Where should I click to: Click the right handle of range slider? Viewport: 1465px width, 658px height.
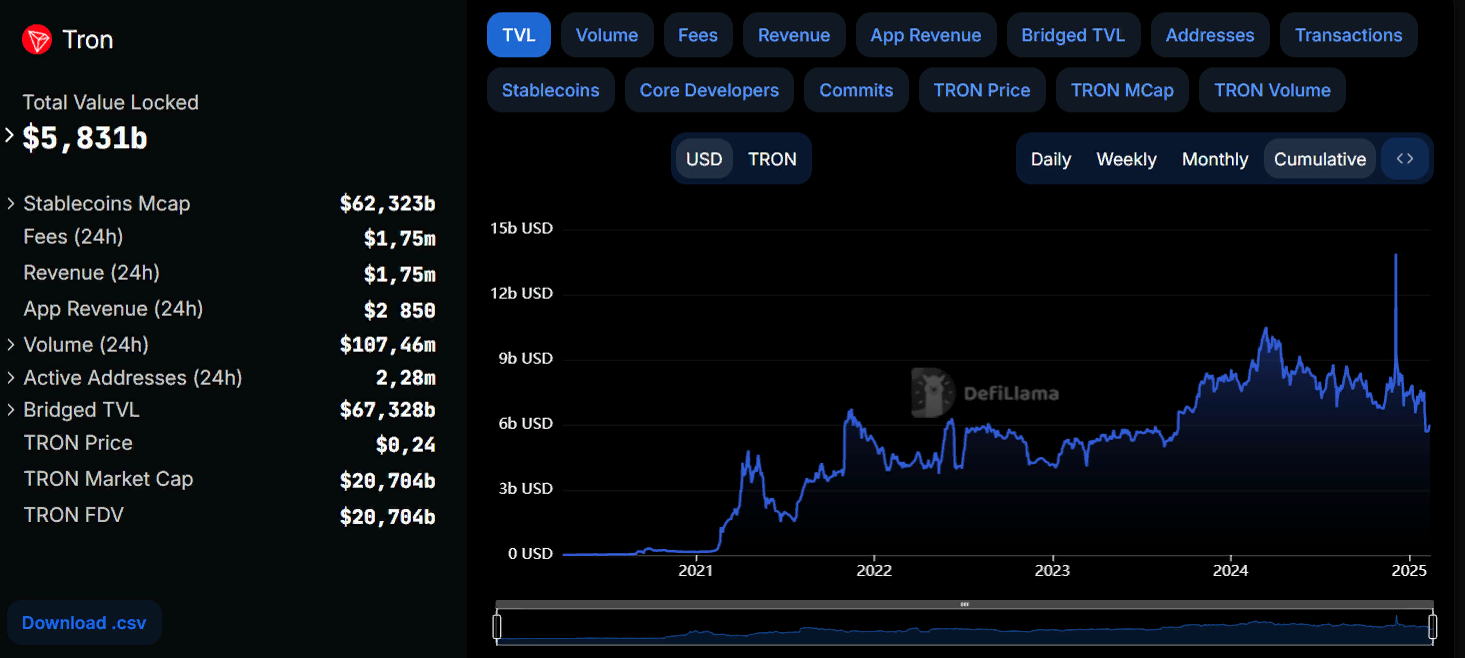pyautogui.click(x=1432, y=627)
